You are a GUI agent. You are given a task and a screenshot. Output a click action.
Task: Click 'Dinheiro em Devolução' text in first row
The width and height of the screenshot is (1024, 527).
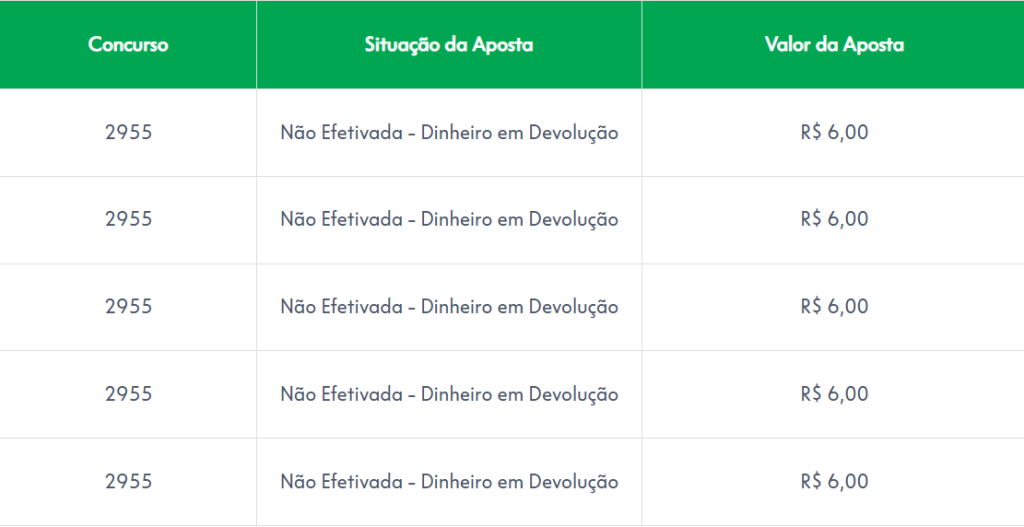[519, 132]
